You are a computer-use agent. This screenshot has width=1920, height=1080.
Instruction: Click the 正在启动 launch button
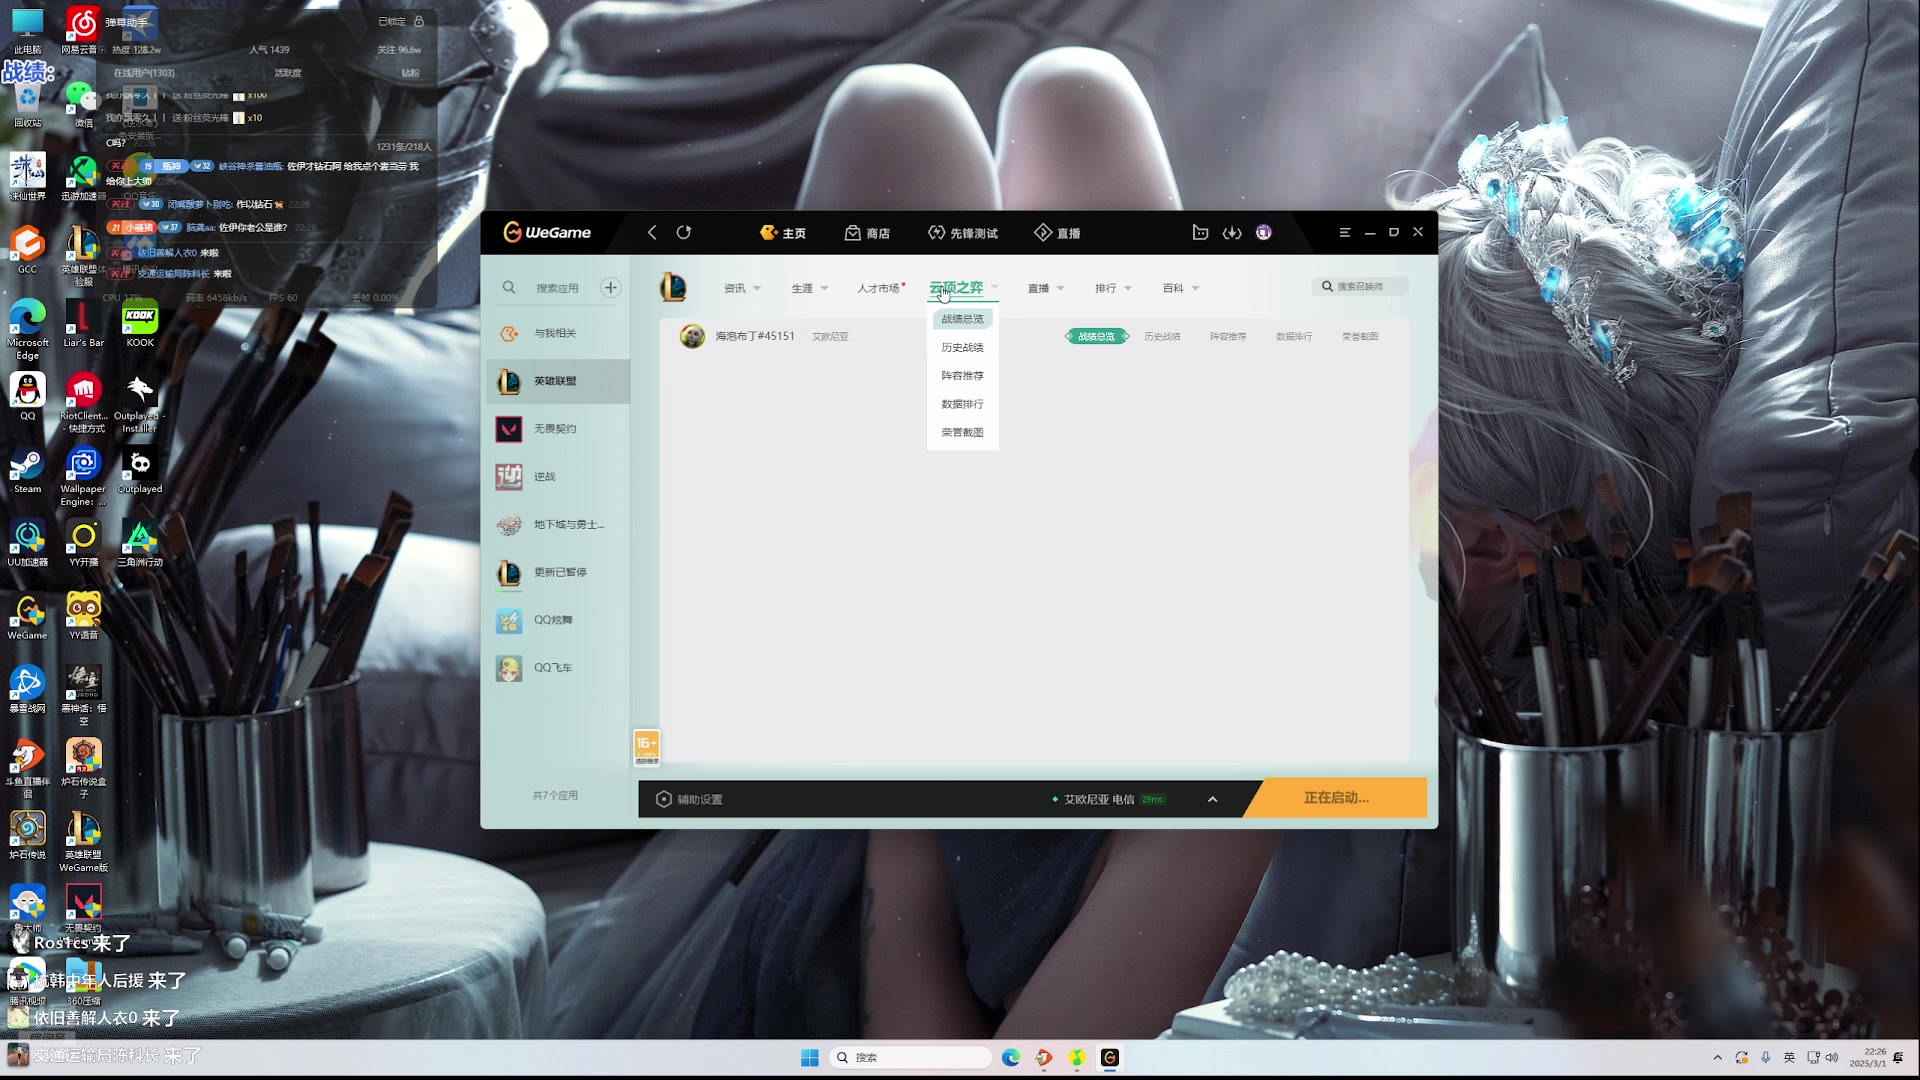[1336, 798]
